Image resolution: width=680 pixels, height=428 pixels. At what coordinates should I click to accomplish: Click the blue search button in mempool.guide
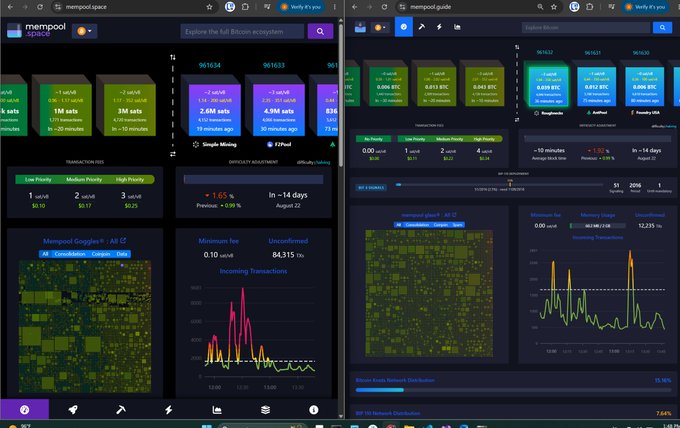(x=662, y=27)
